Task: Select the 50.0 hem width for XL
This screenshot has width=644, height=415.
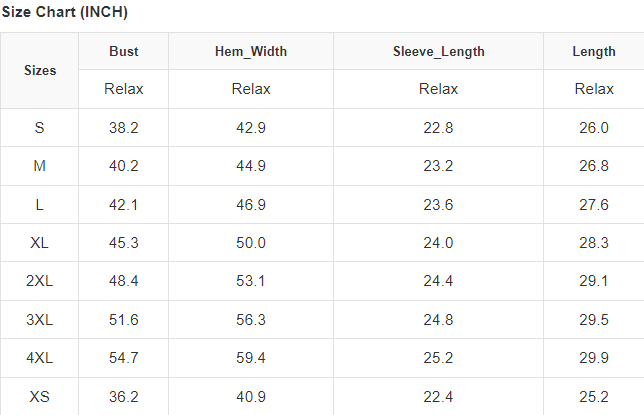Action: 251,243
